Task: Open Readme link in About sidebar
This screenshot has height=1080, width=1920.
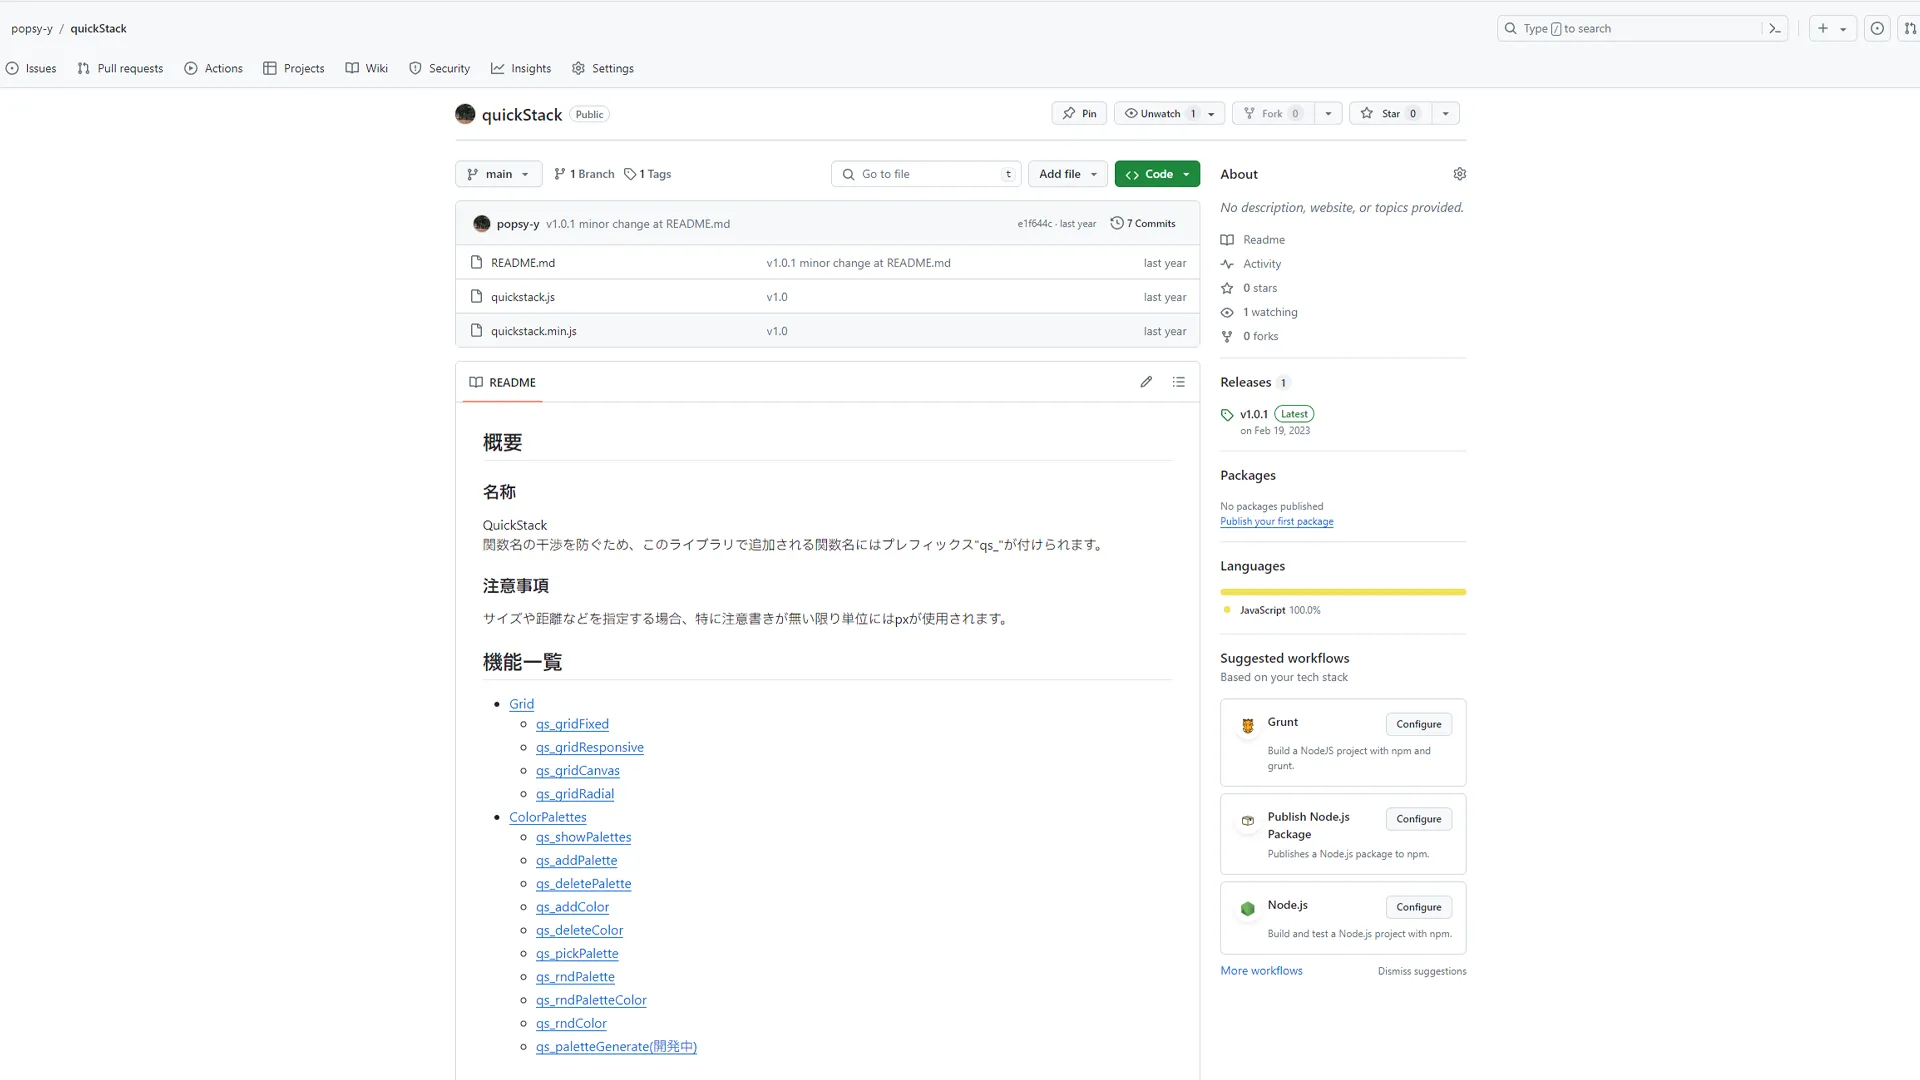Action: click(1263, 240)
